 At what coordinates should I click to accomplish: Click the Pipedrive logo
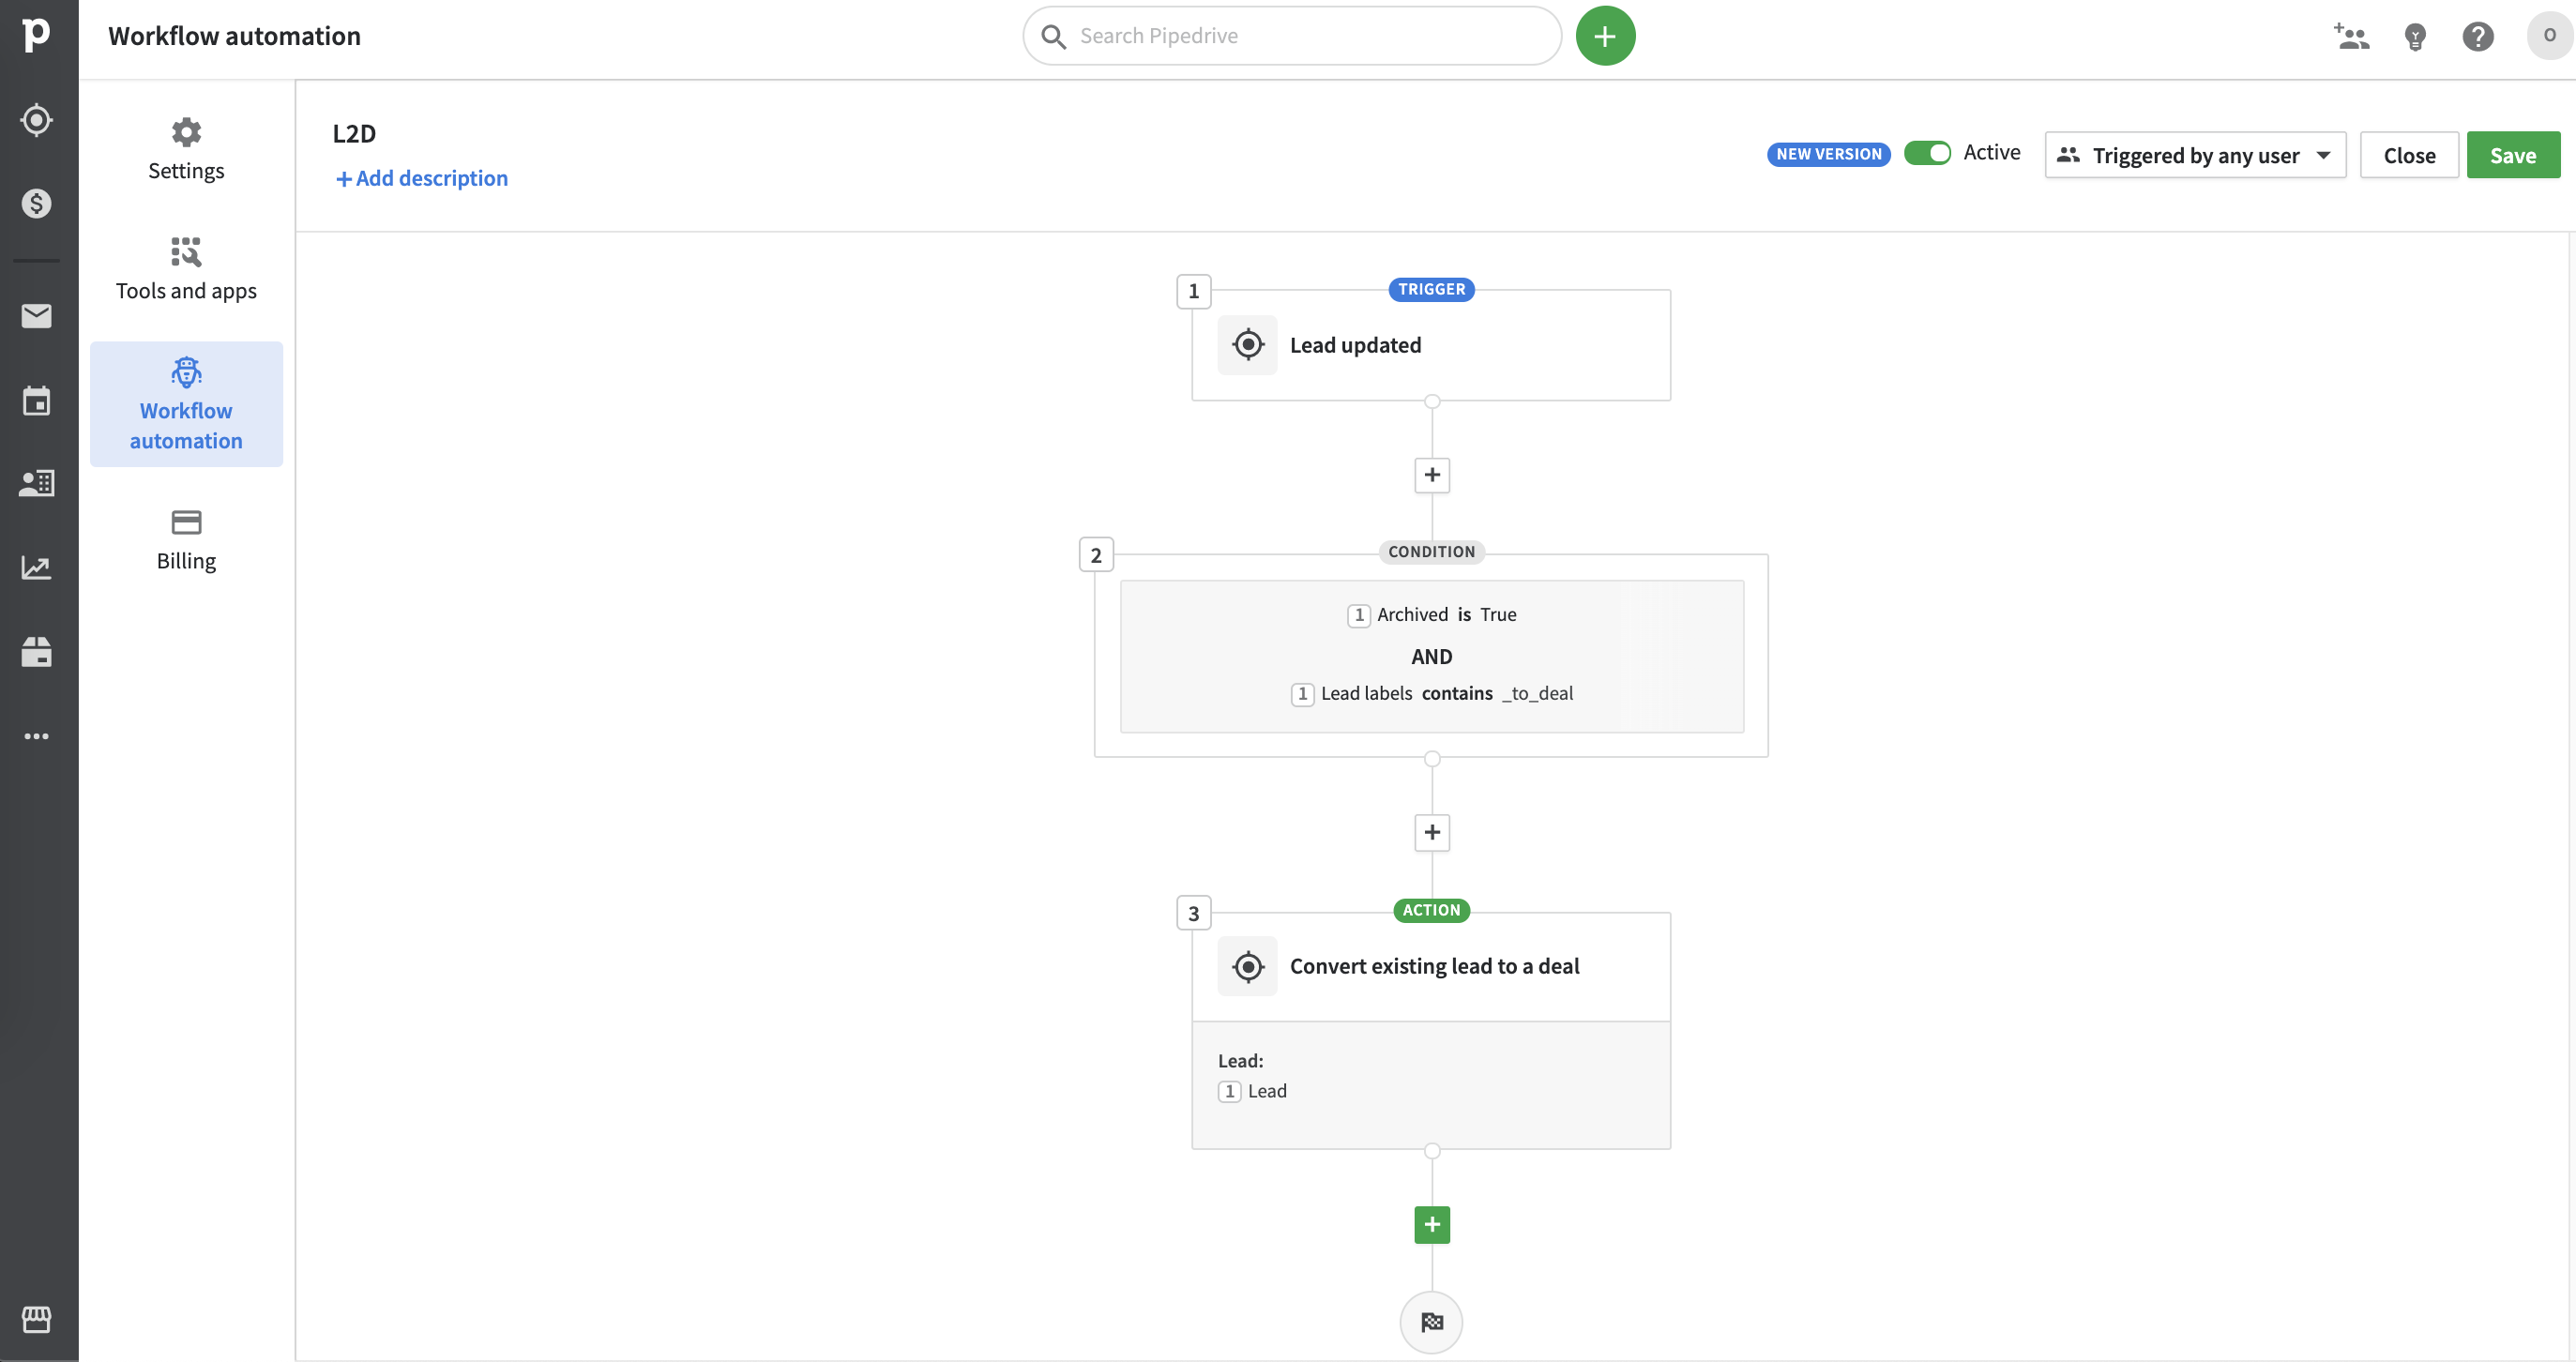coord(36,34)
